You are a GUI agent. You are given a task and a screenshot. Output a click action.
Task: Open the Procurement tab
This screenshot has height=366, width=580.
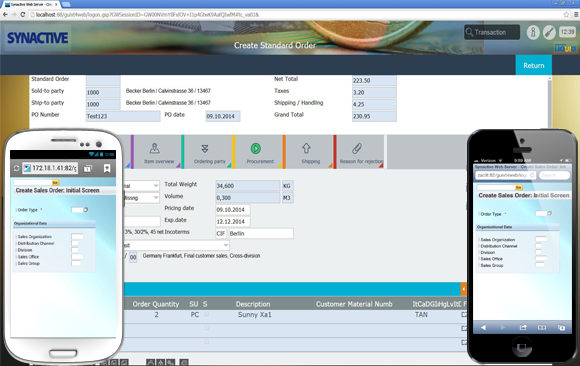(259, 152)
